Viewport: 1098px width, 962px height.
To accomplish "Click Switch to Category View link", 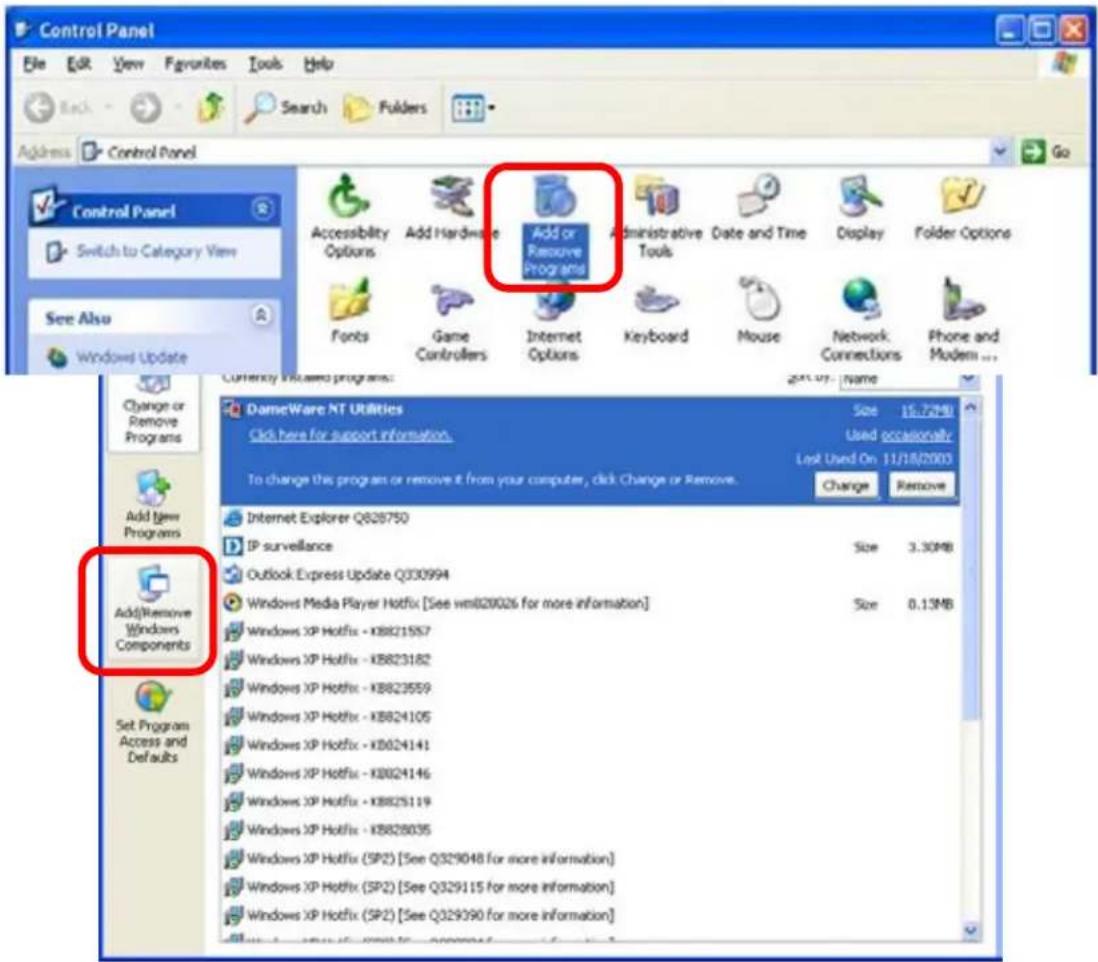I will click(155, 251).
